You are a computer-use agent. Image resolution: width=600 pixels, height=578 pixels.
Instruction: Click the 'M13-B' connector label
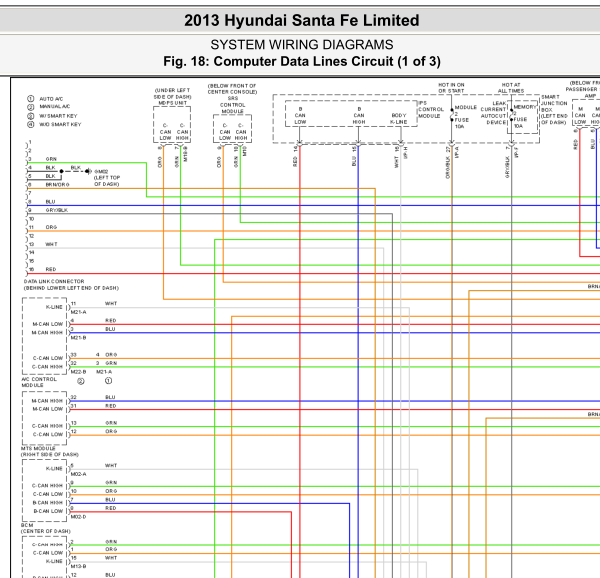point(78,566)
